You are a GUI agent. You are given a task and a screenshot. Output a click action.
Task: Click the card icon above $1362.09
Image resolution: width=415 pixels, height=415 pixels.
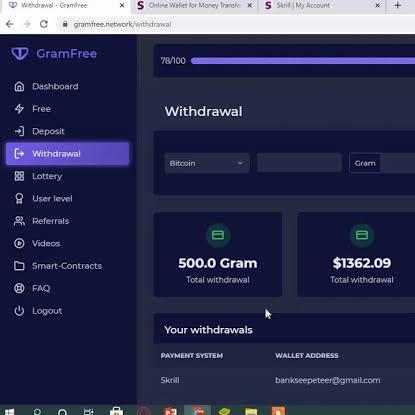[362, 235]
